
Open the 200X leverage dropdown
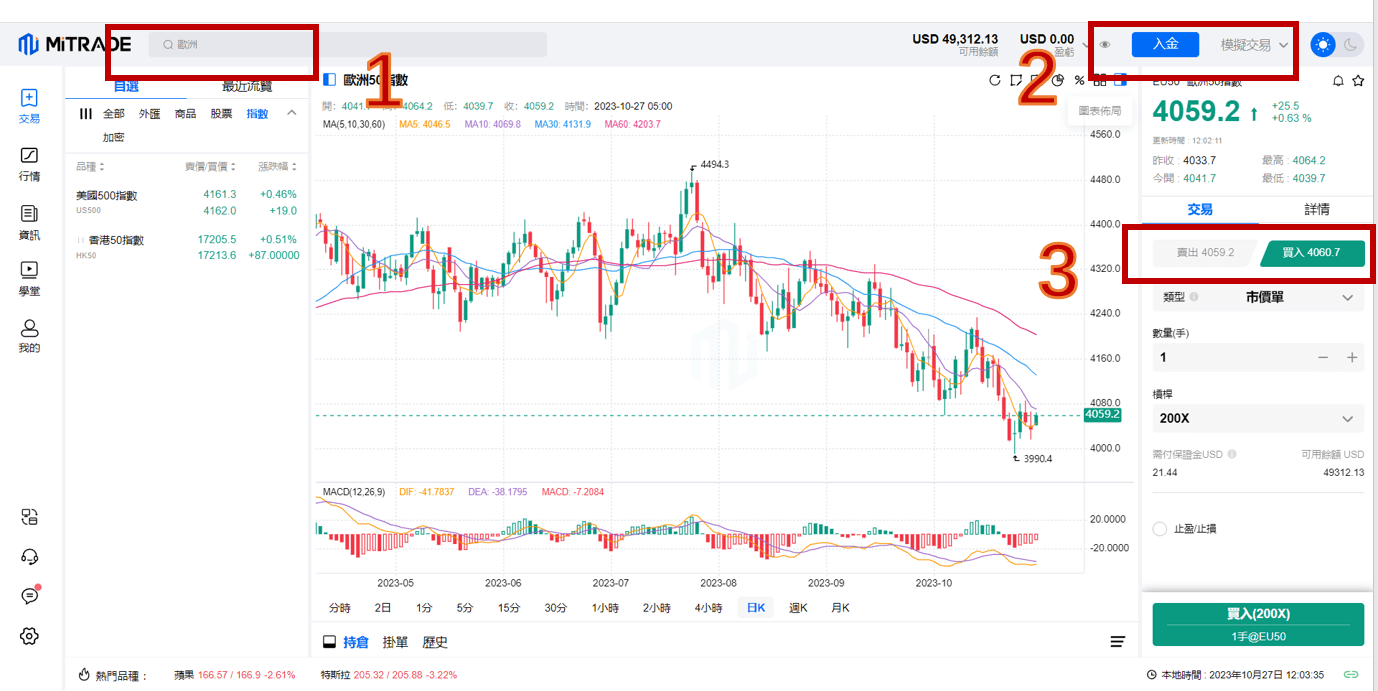coord(1258,419)
